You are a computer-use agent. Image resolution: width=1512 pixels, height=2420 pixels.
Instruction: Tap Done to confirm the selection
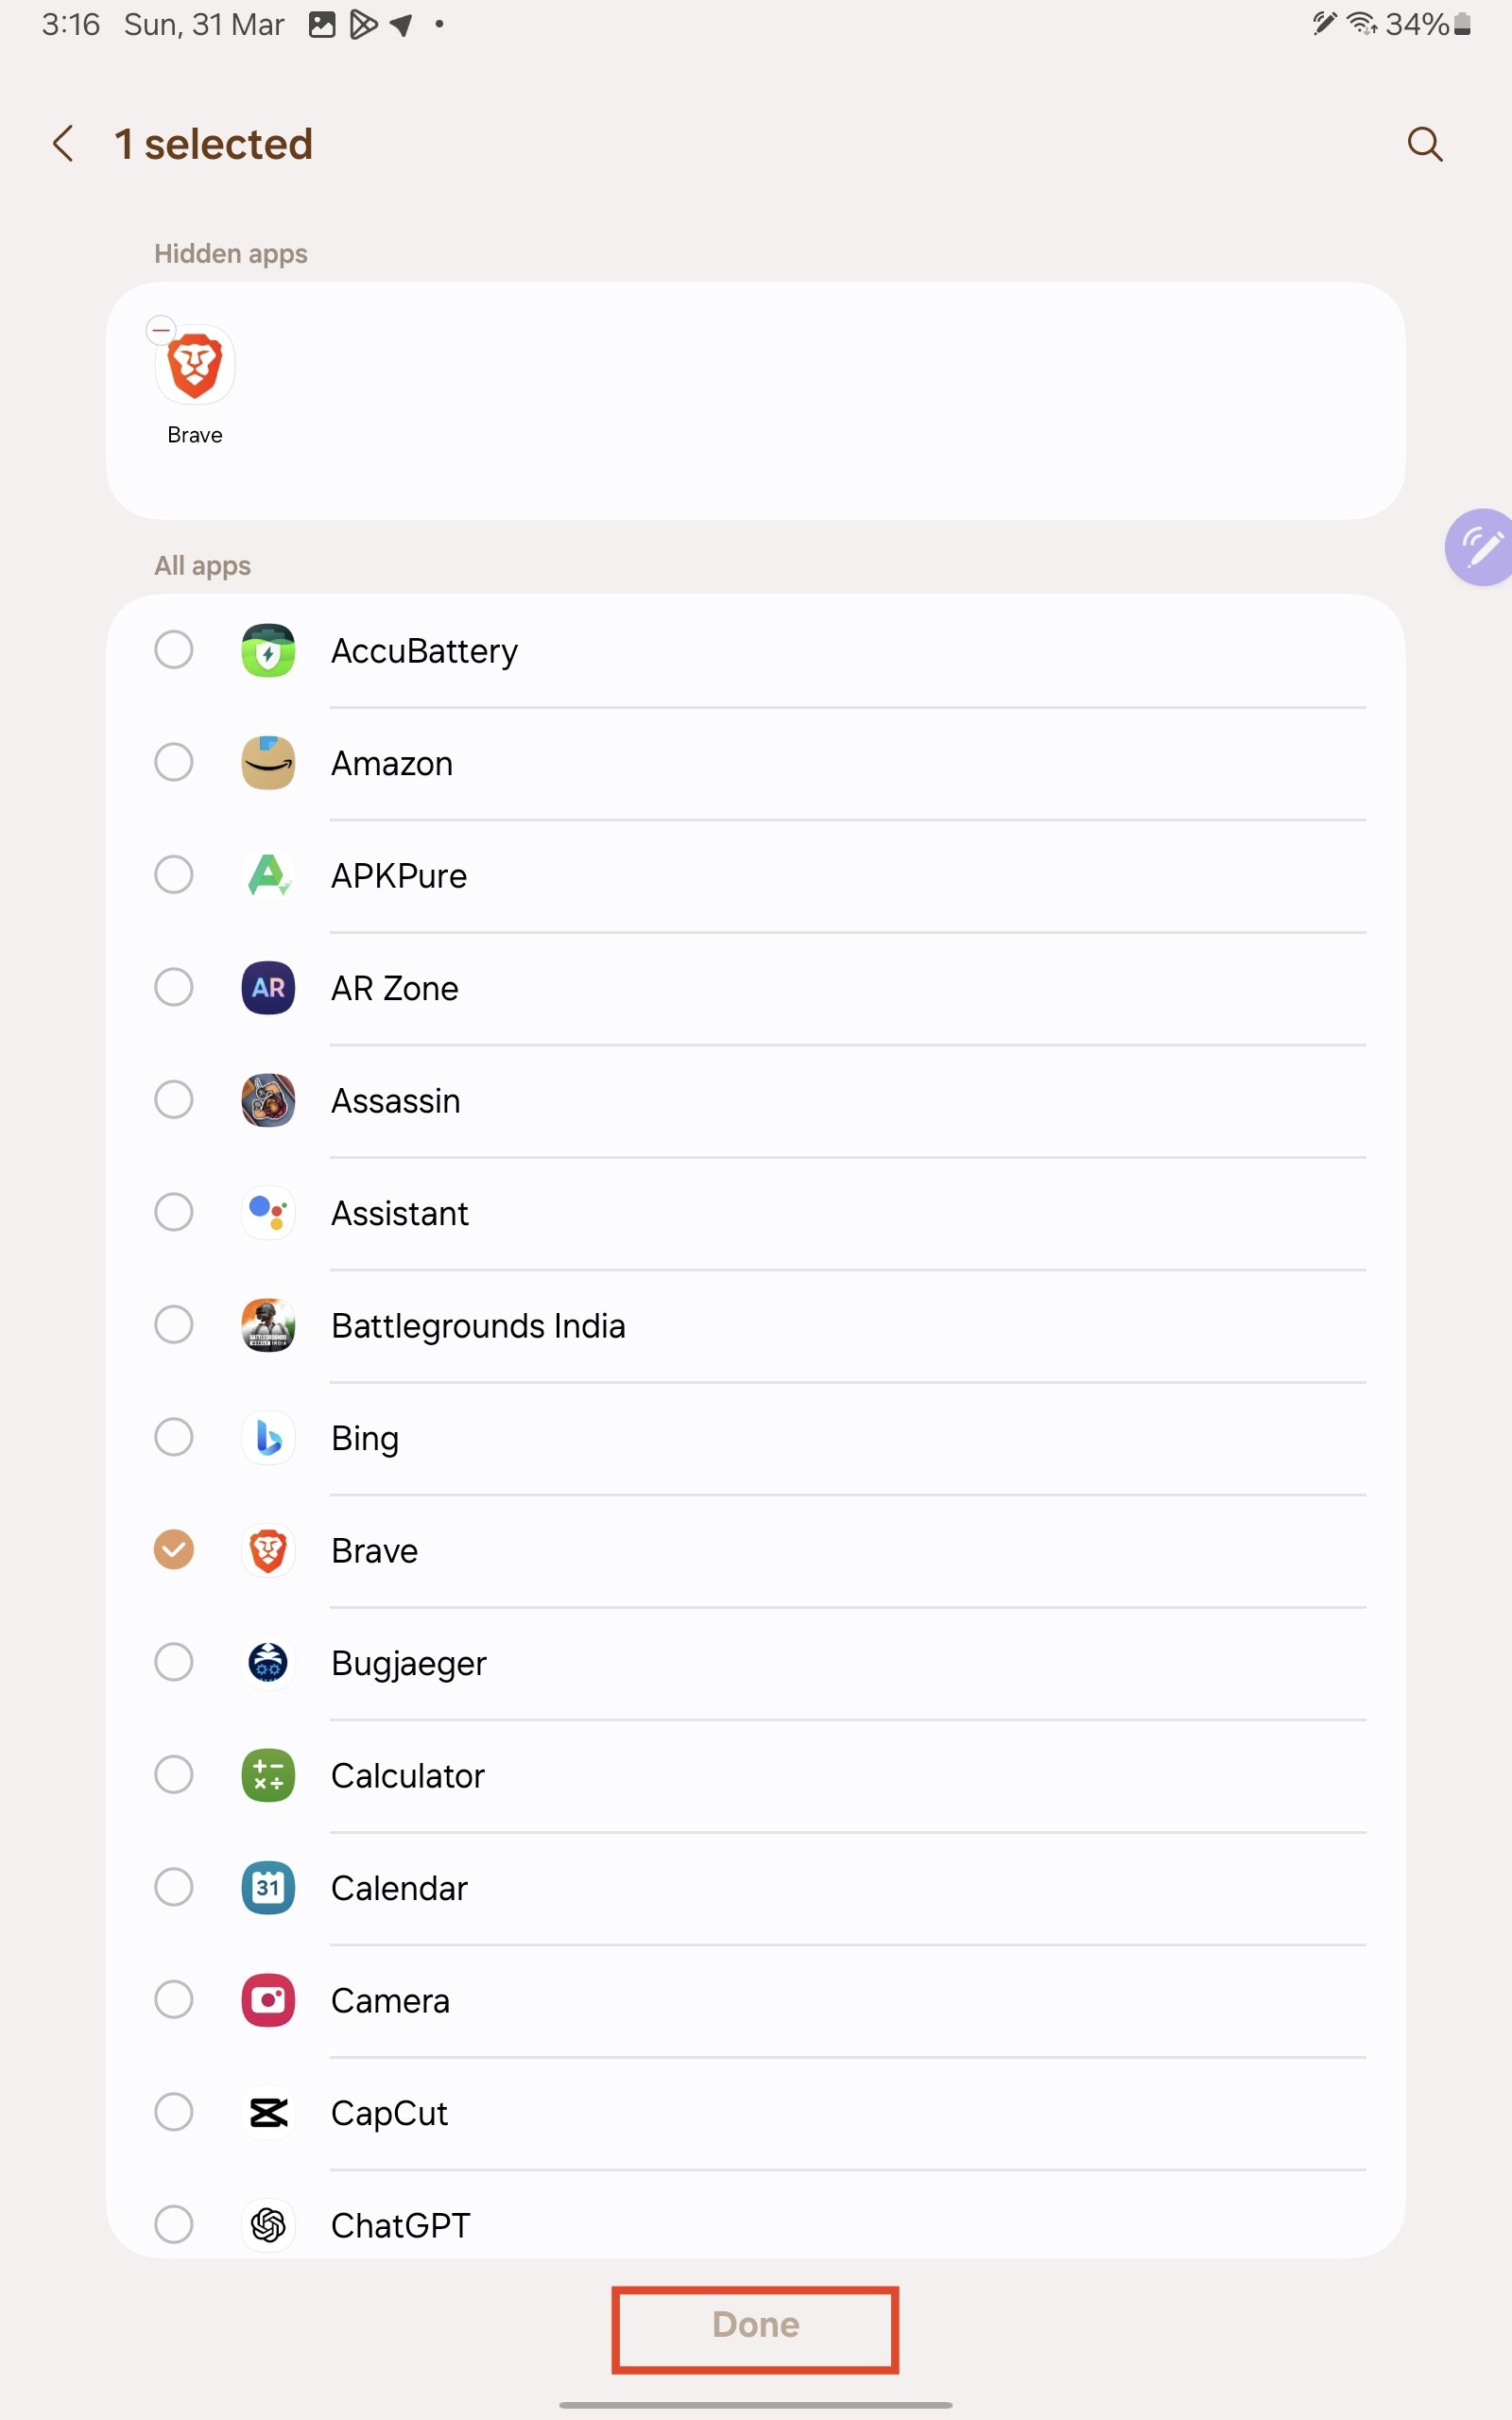coord(755,2326)
